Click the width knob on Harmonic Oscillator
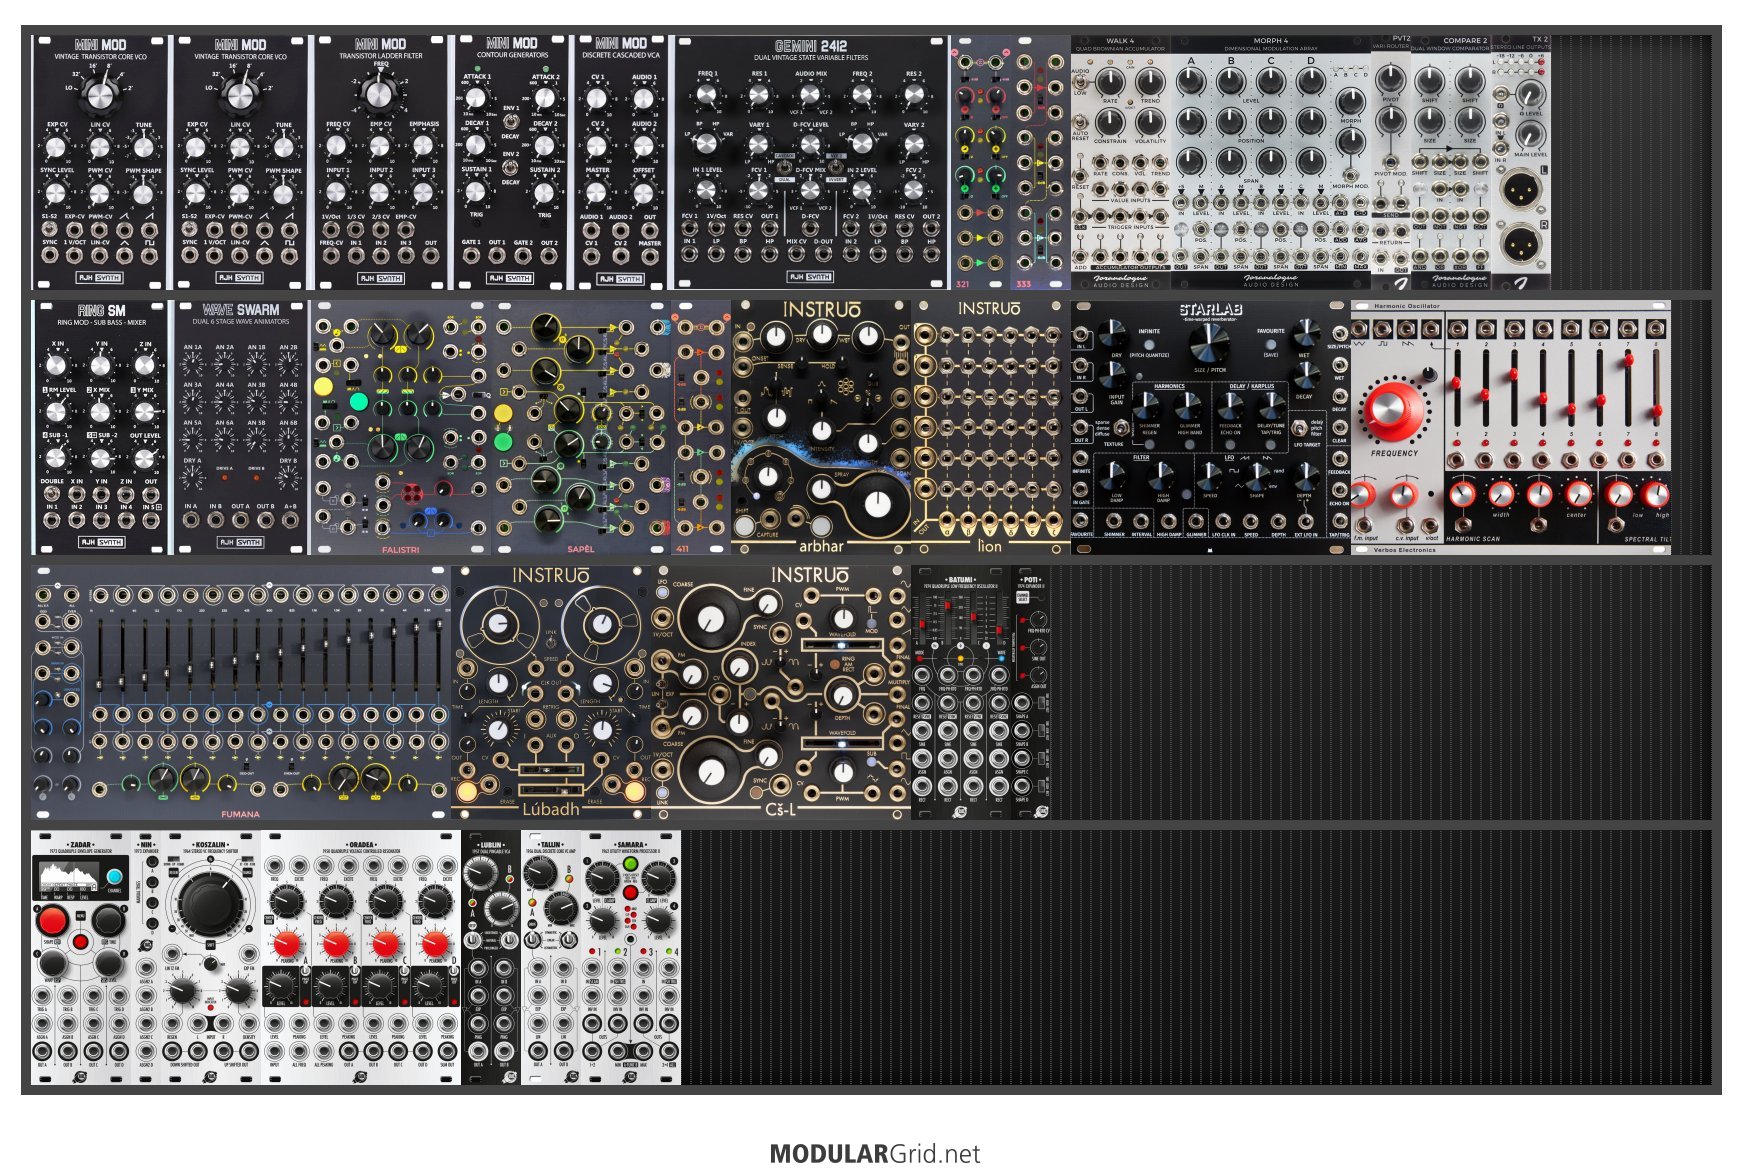This screenshot has width=1752, height=1175. point(1501,493)
